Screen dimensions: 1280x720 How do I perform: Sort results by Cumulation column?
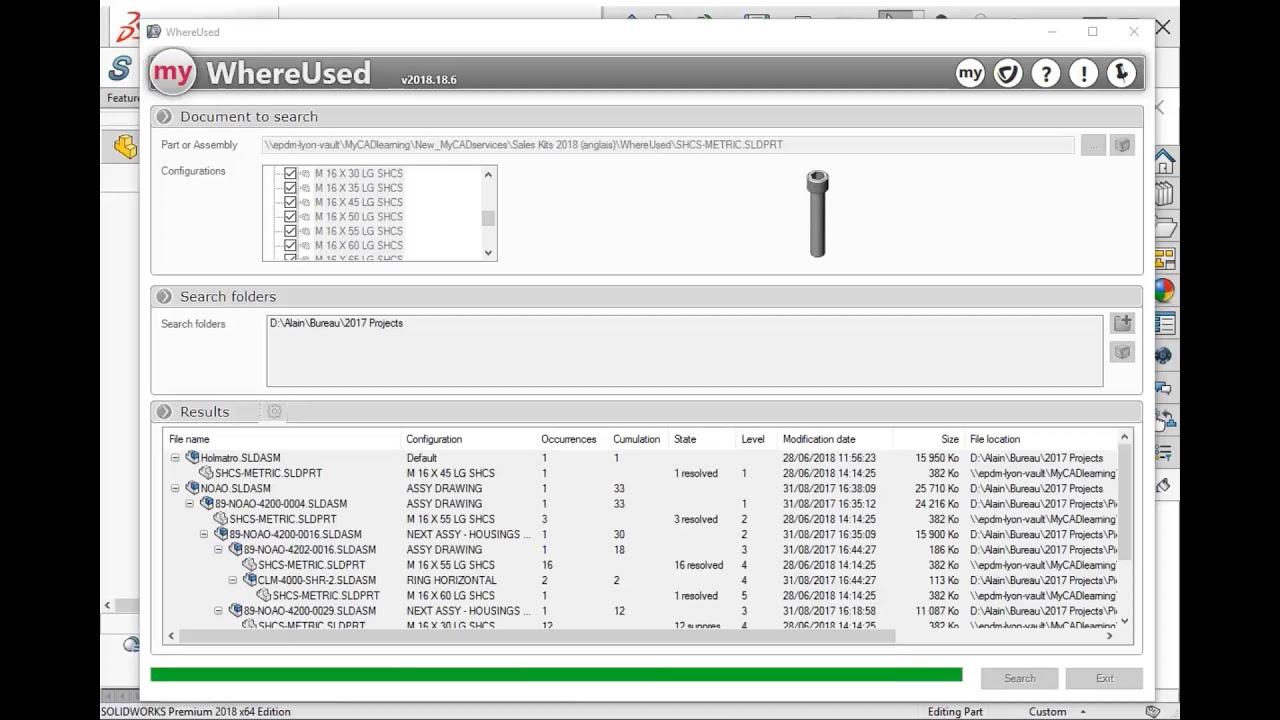click(637, 439)
